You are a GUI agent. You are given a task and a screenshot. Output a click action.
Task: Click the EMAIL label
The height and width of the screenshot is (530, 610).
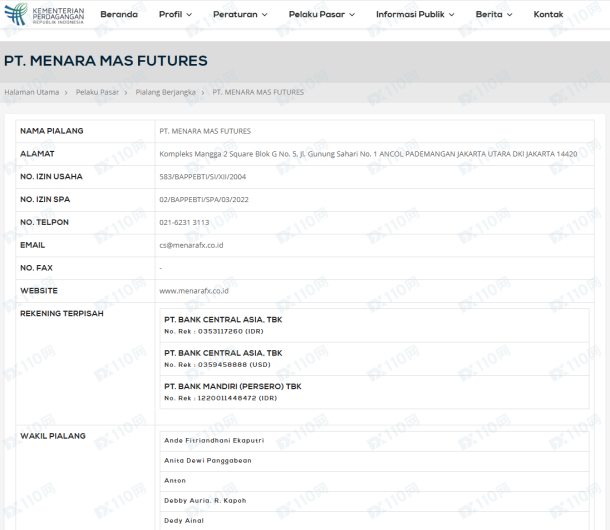[33, 245]
